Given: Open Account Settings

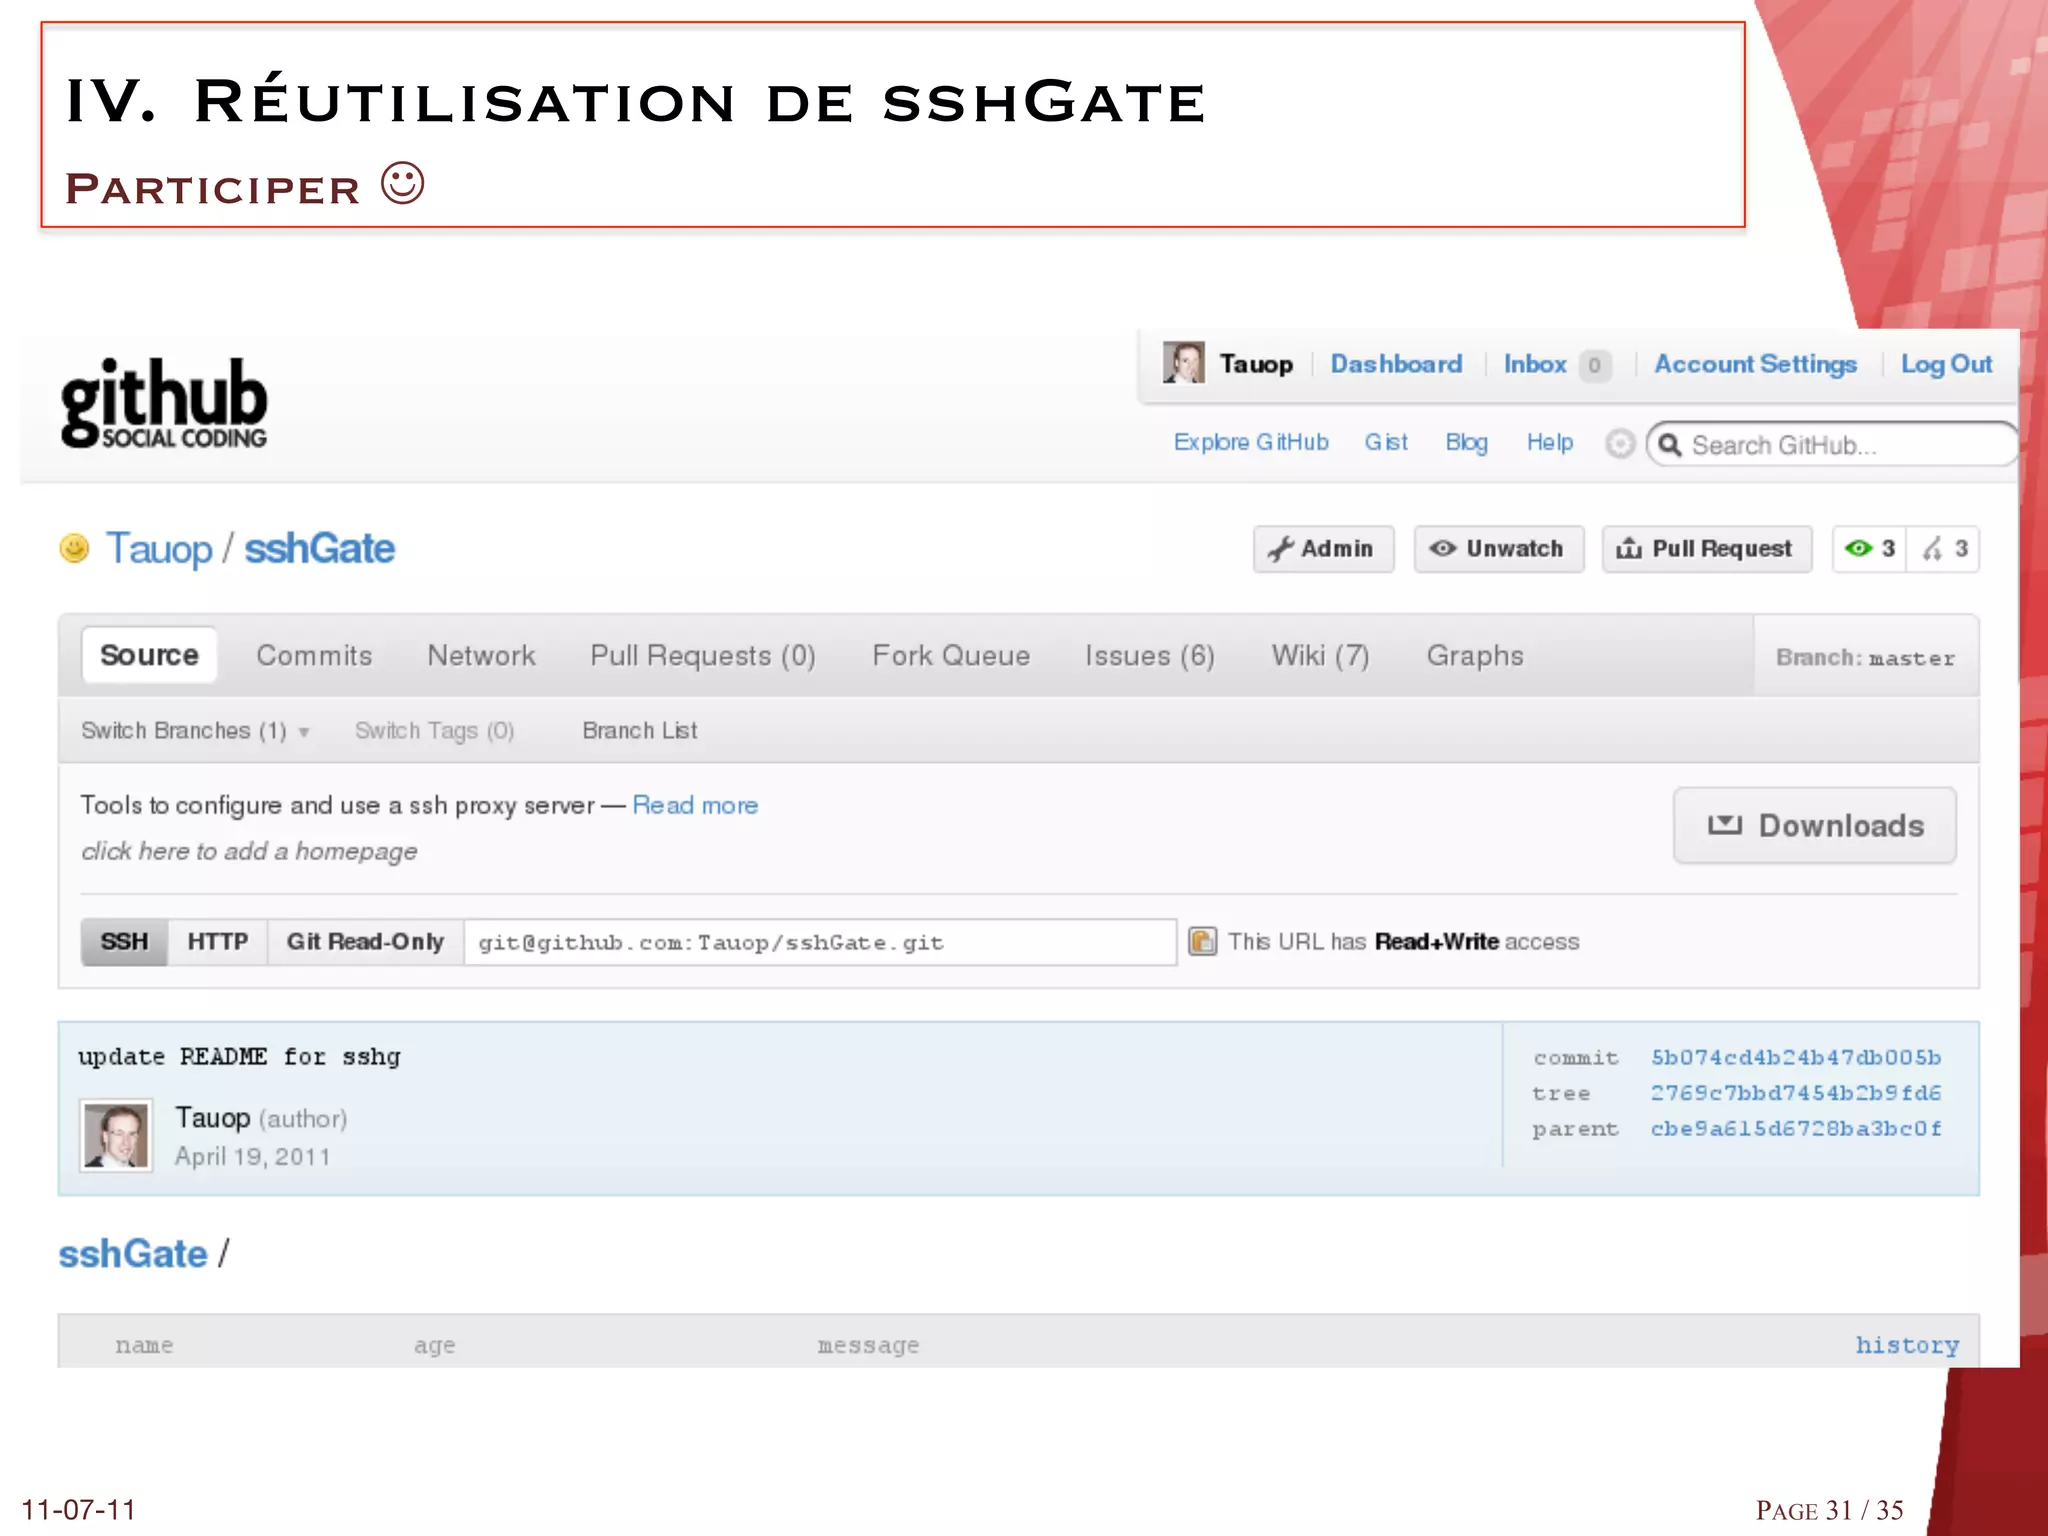Looking at the screenshot, I should pos(1755,364).
